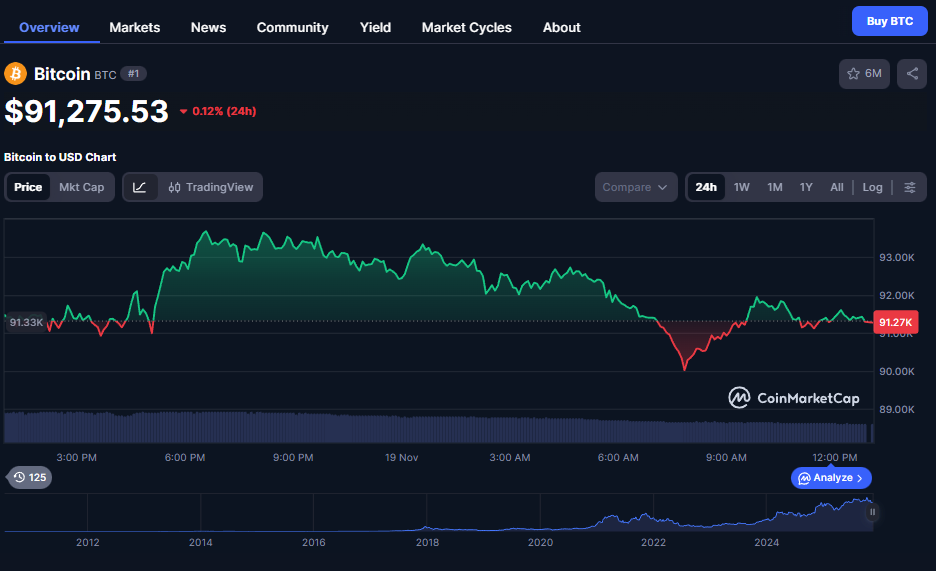The image size is (936, 571).
Task: Select the 24h time range
Action: click(706, 187)
